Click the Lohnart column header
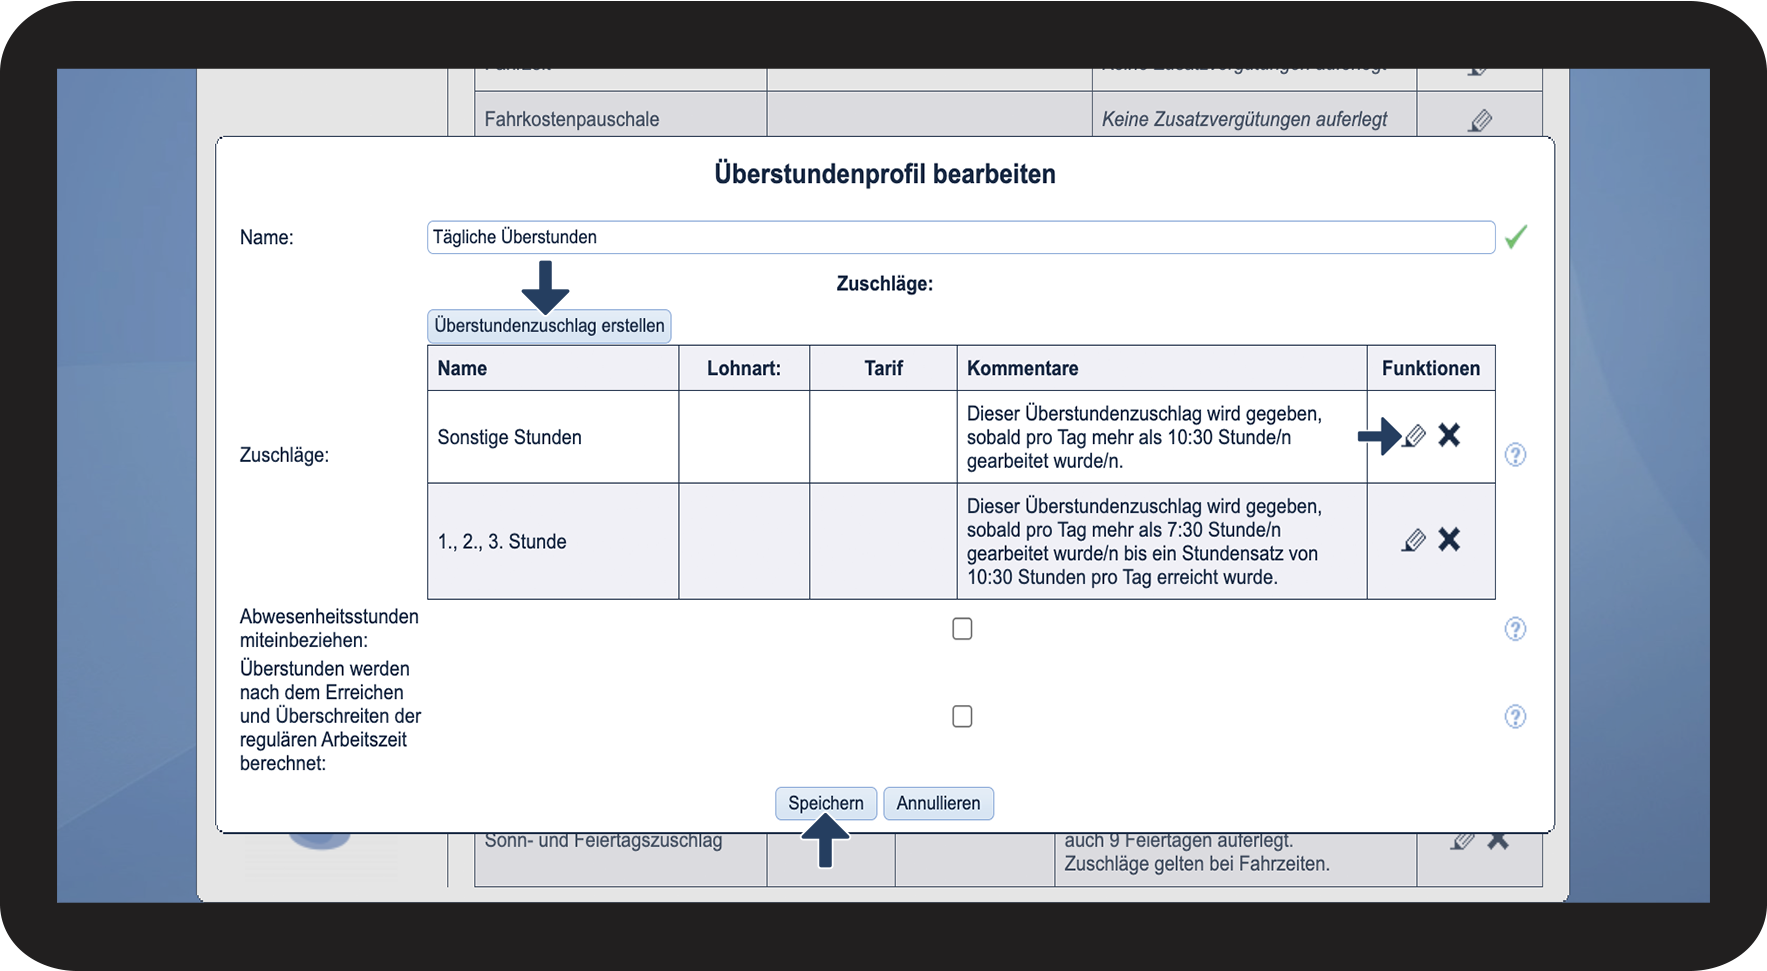This screenshot has height=971, width=1767. (744, 368)
